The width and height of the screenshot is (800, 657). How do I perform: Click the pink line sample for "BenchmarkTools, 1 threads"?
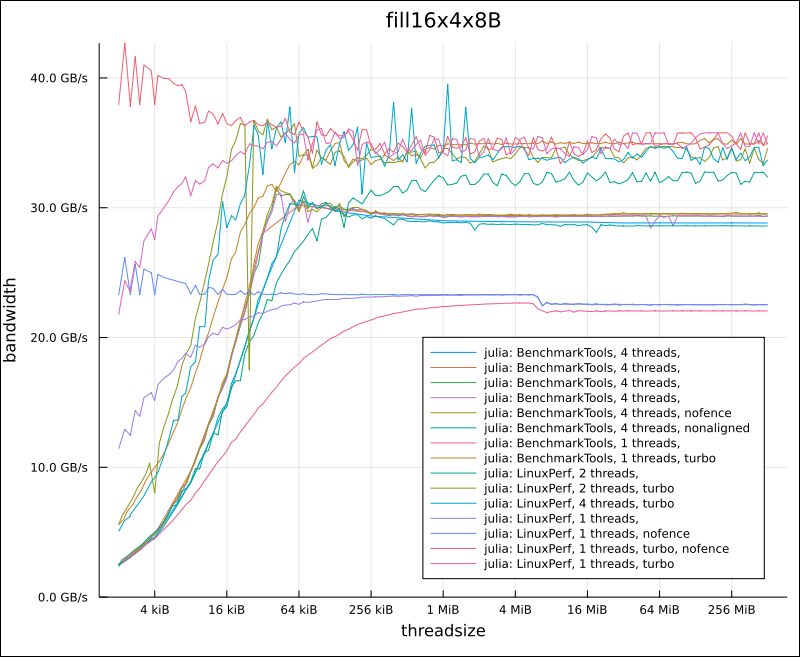[x=455, y=442]
